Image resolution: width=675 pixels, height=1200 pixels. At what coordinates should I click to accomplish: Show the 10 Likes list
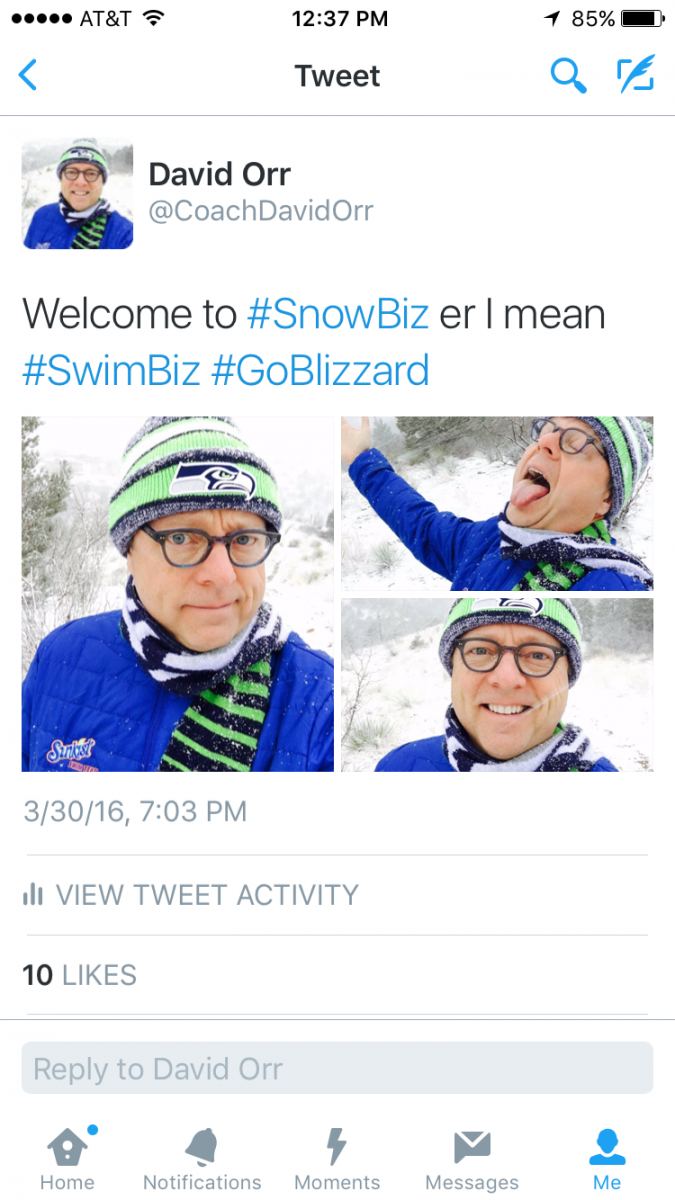(80, 974)
